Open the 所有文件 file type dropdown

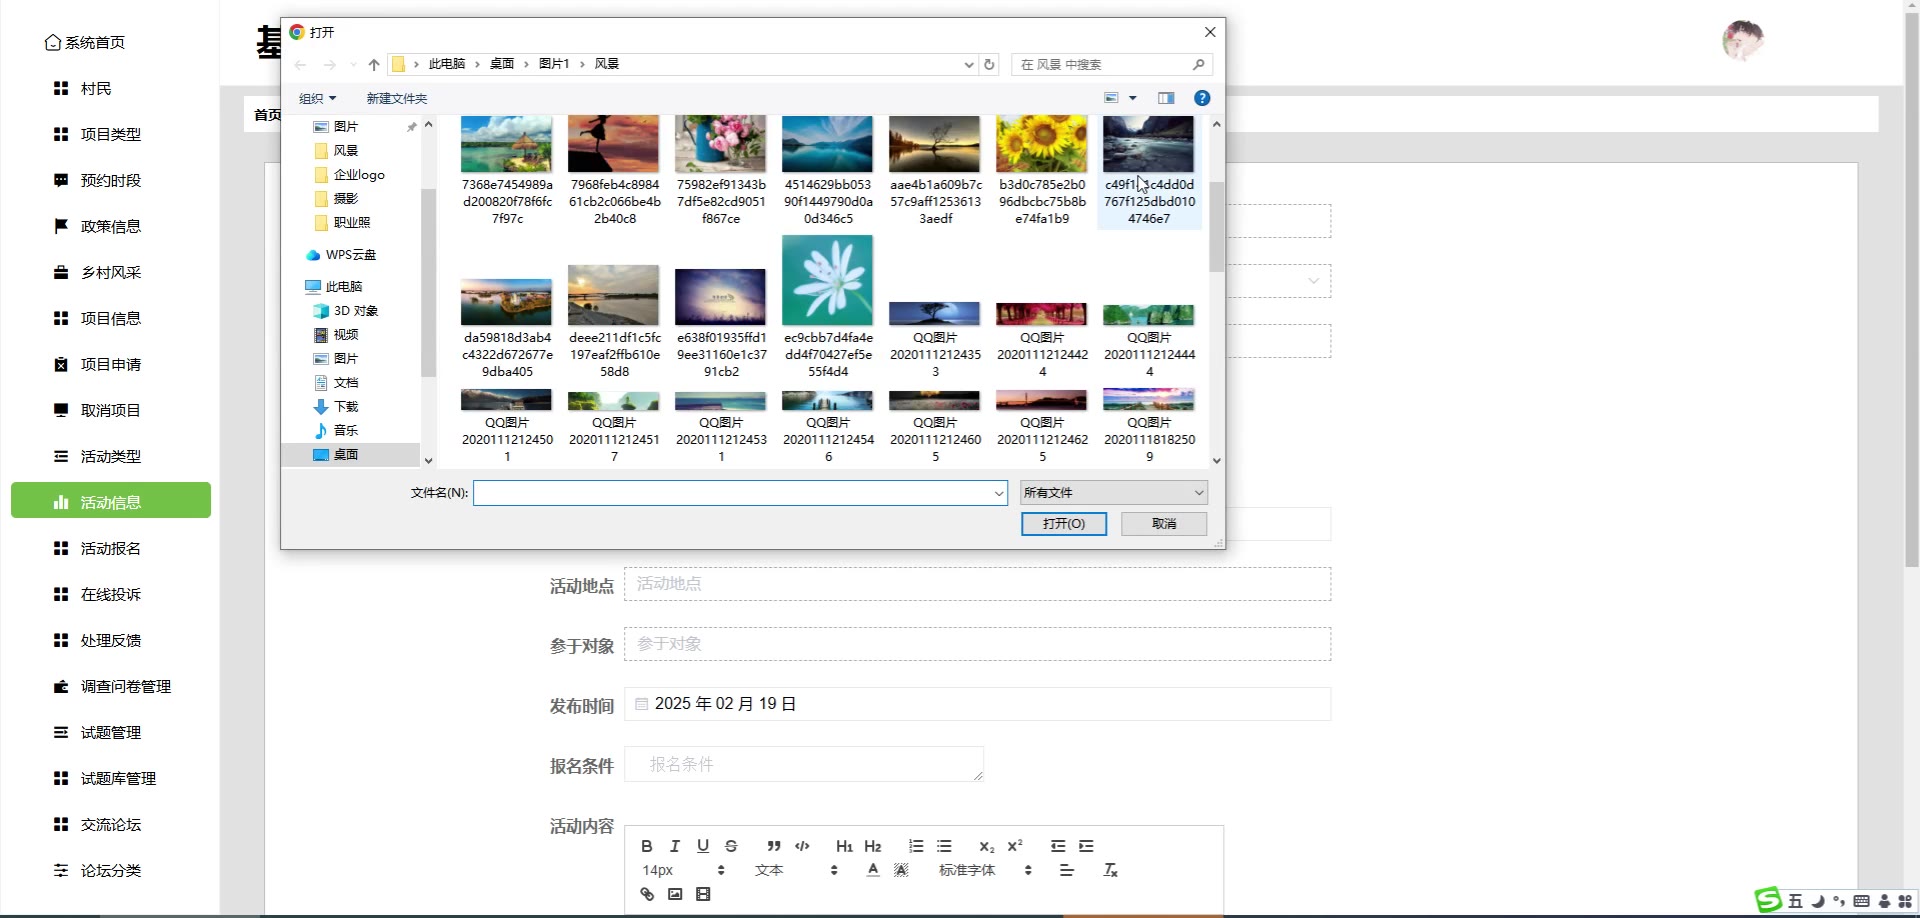pos(1113,492)
